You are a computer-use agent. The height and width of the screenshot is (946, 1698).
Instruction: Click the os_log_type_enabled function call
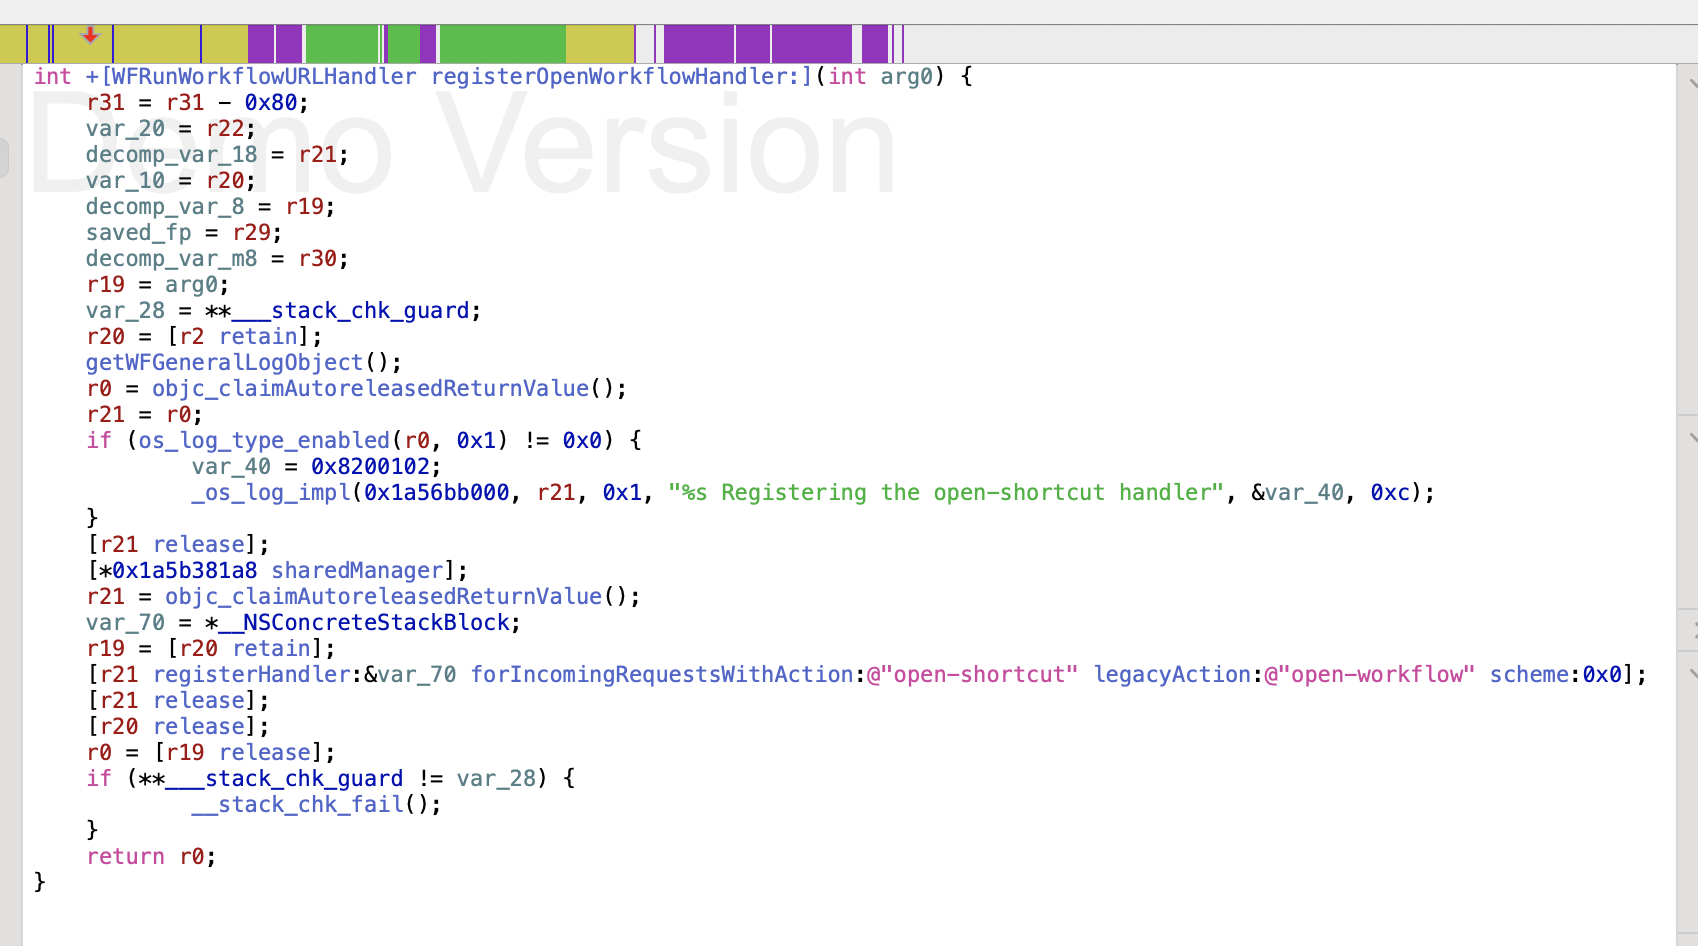[264, 441]
